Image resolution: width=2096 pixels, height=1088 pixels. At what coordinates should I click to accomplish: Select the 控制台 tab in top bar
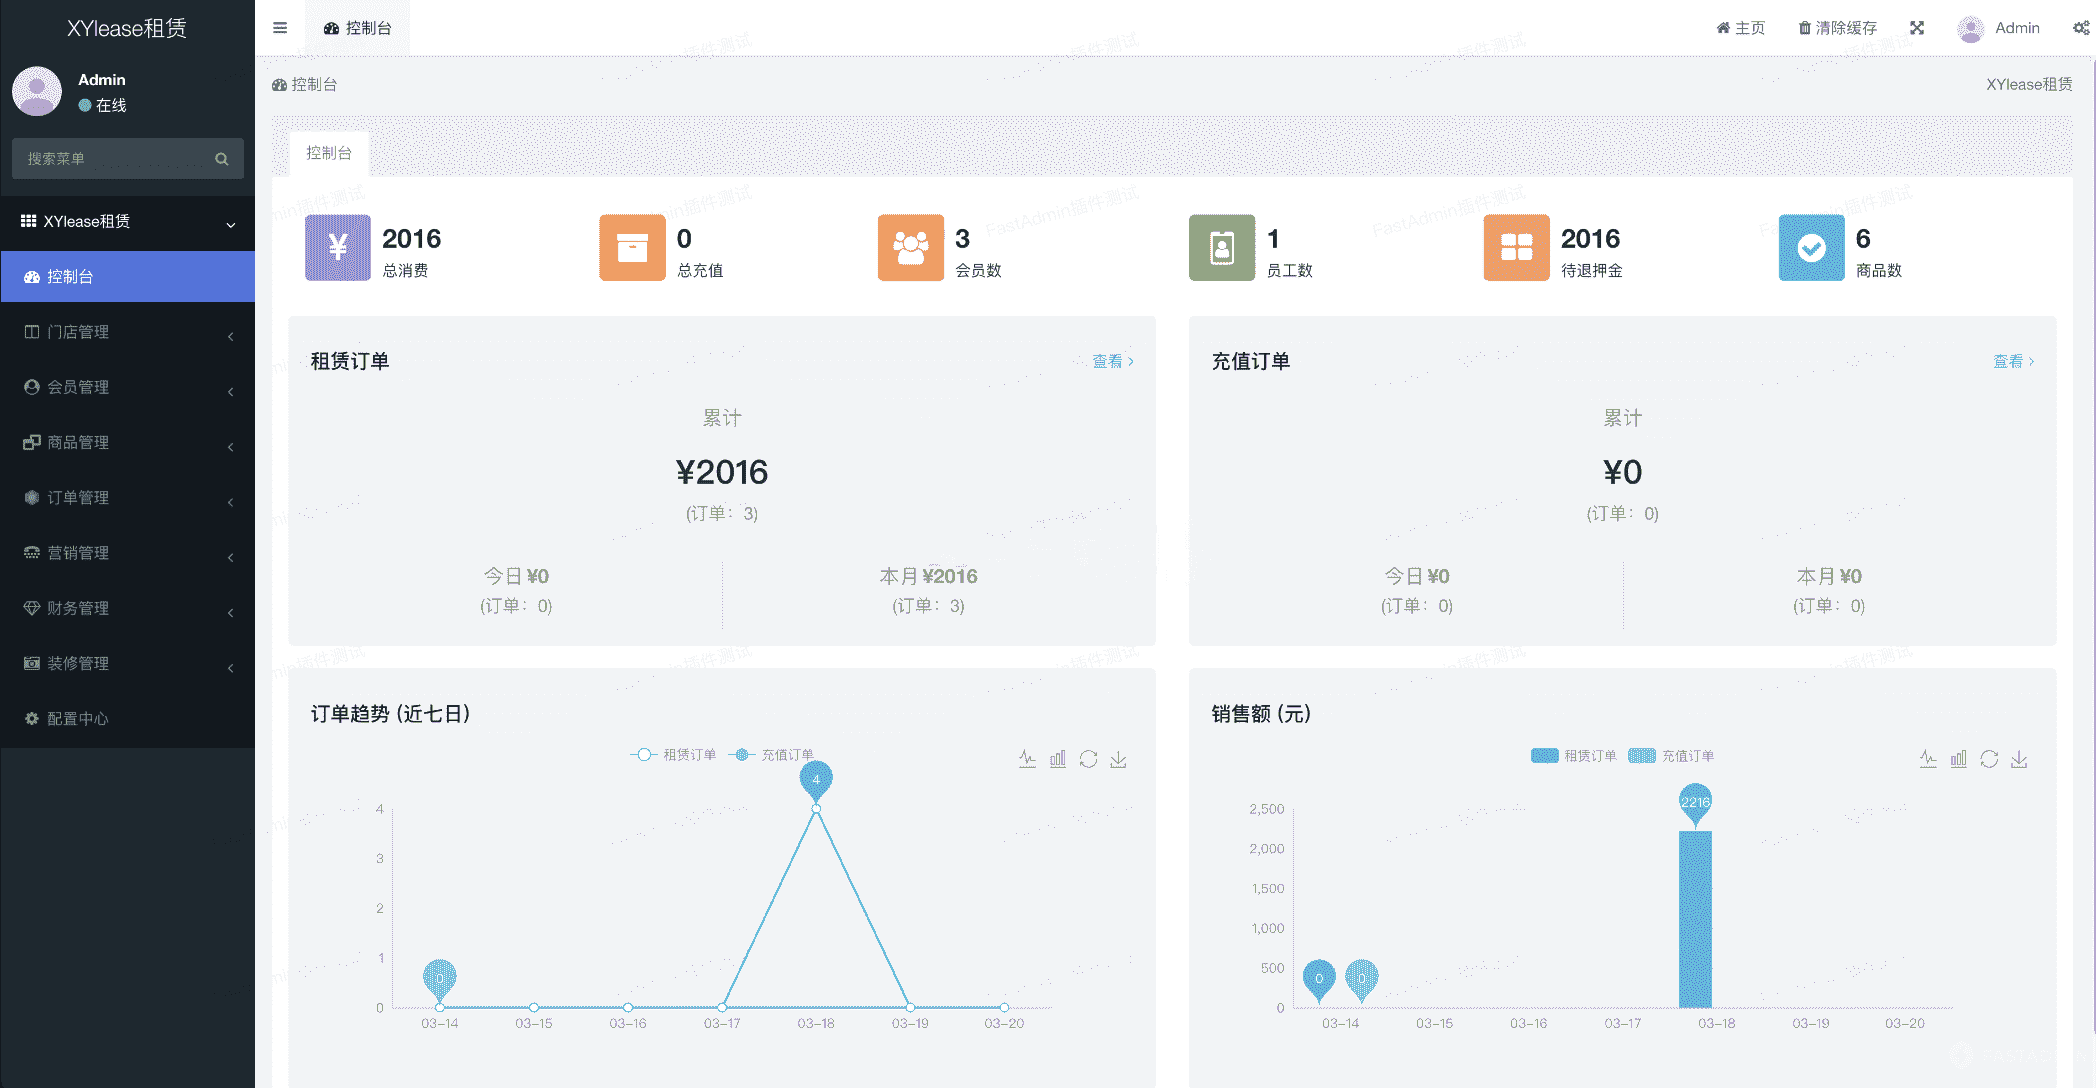(x=357, y=28)
